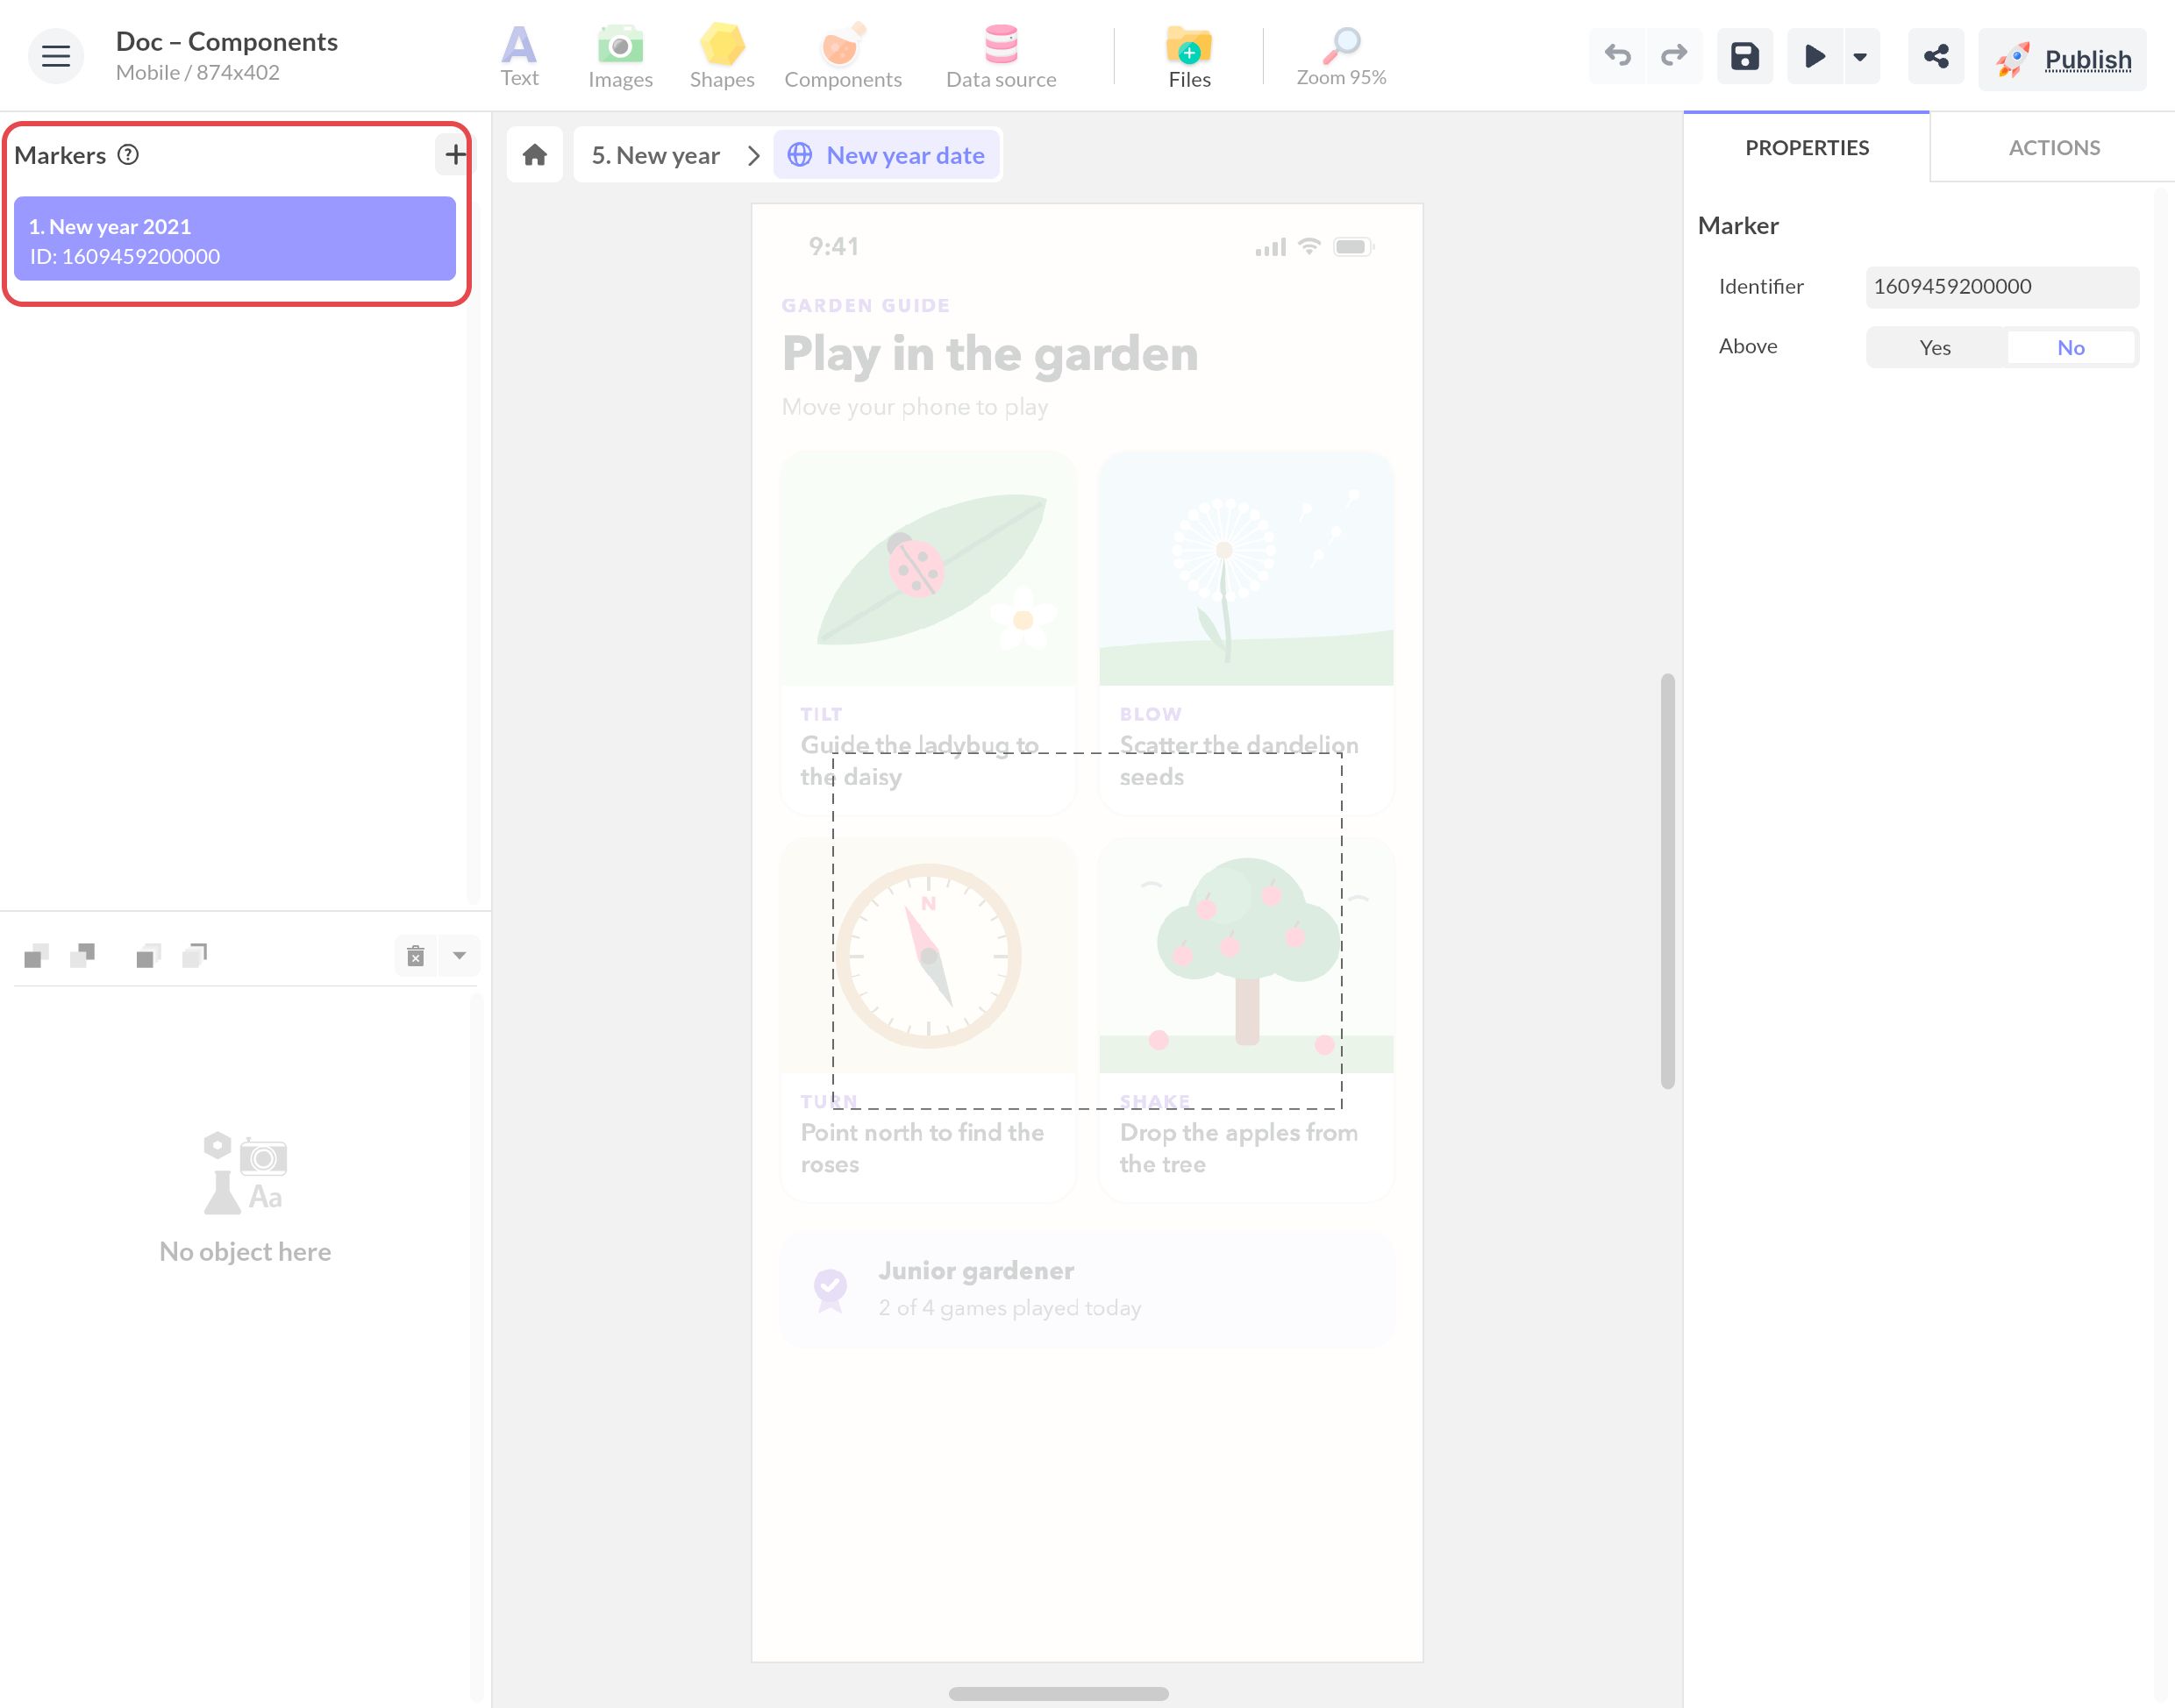This screenshot has width=2175, height=1708.
Task: Open the Shapes tool
Action: [721, 56]
